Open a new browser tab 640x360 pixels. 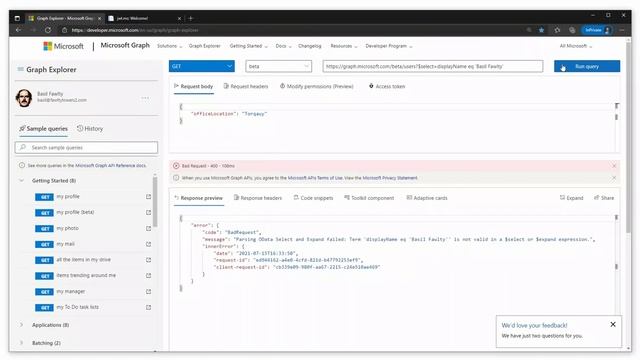[191, 18]
